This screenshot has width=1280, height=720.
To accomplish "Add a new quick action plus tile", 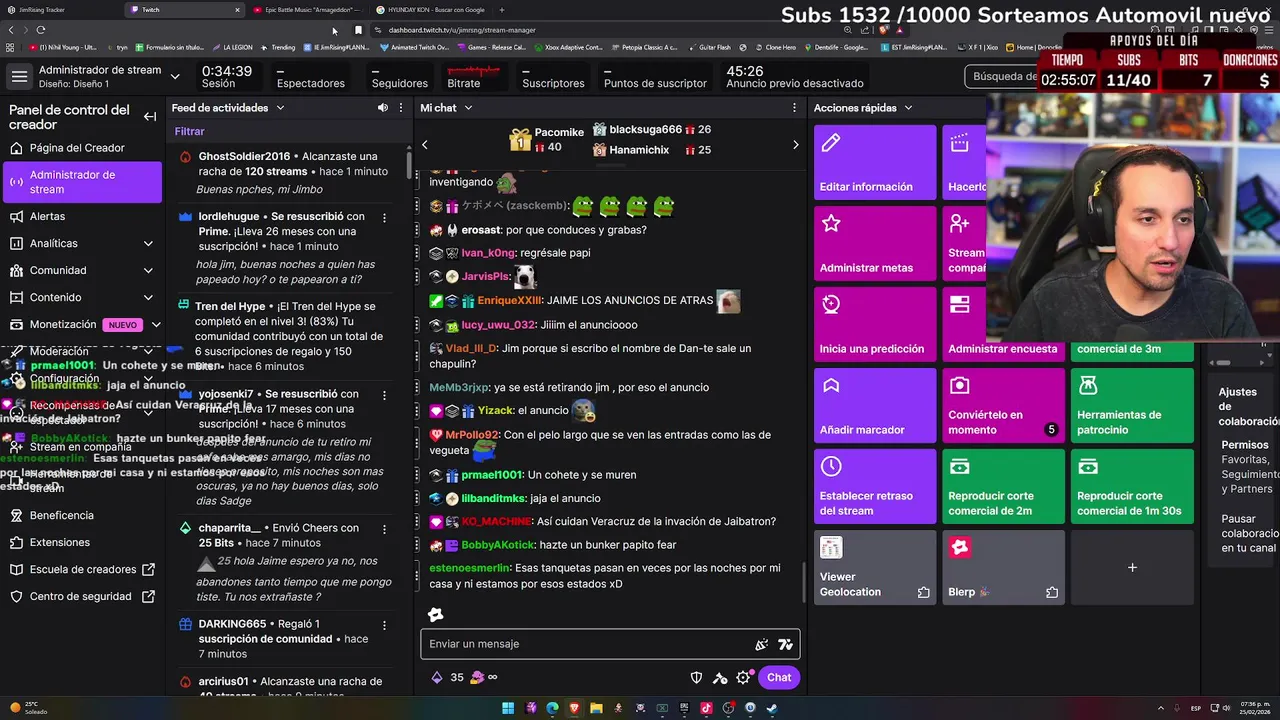I will pos(1132,567).
